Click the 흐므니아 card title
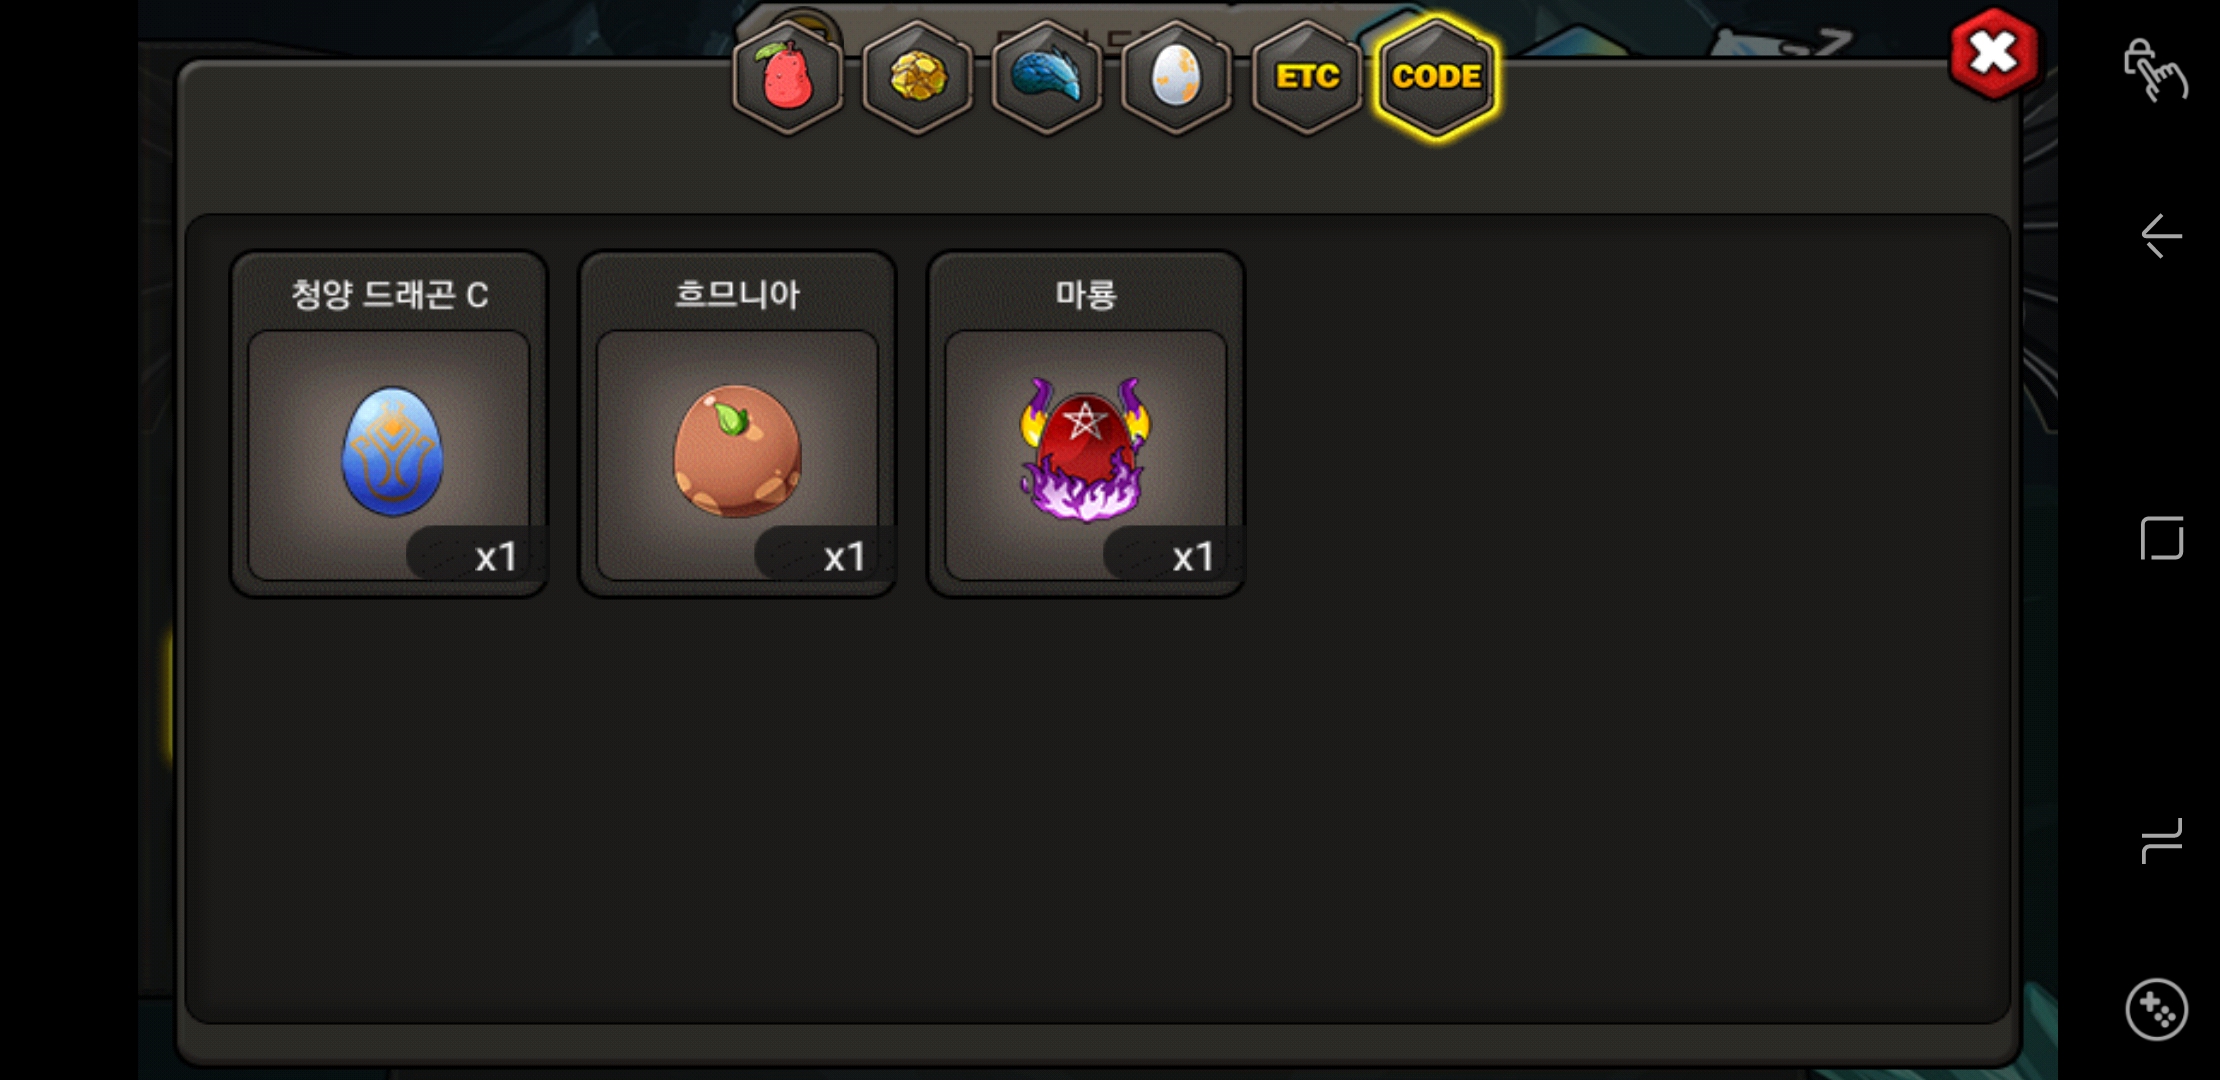Screen dimensions: 2220x1080 coord(737,294)
